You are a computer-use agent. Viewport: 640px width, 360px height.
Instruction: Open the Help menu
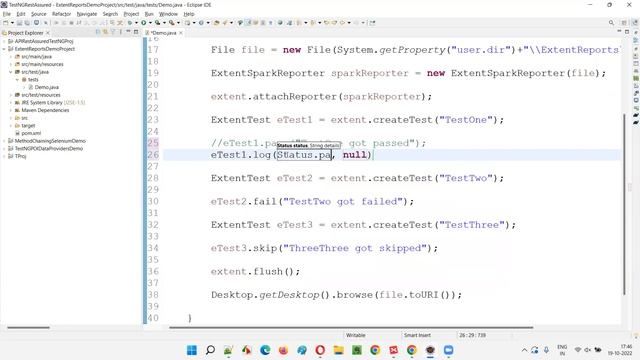click(x=189, y=14)
